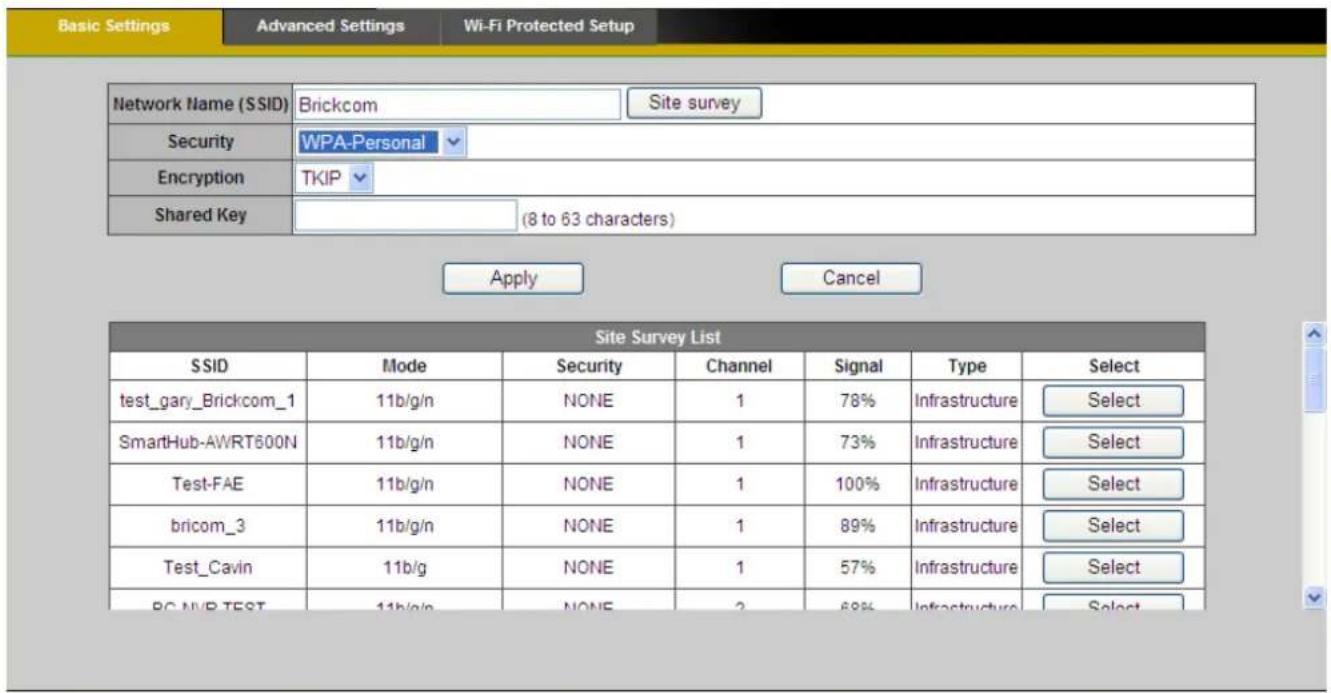Click the Shared Key label
The height and width of the screenshot is (693, 1331).
pos(200,215)
